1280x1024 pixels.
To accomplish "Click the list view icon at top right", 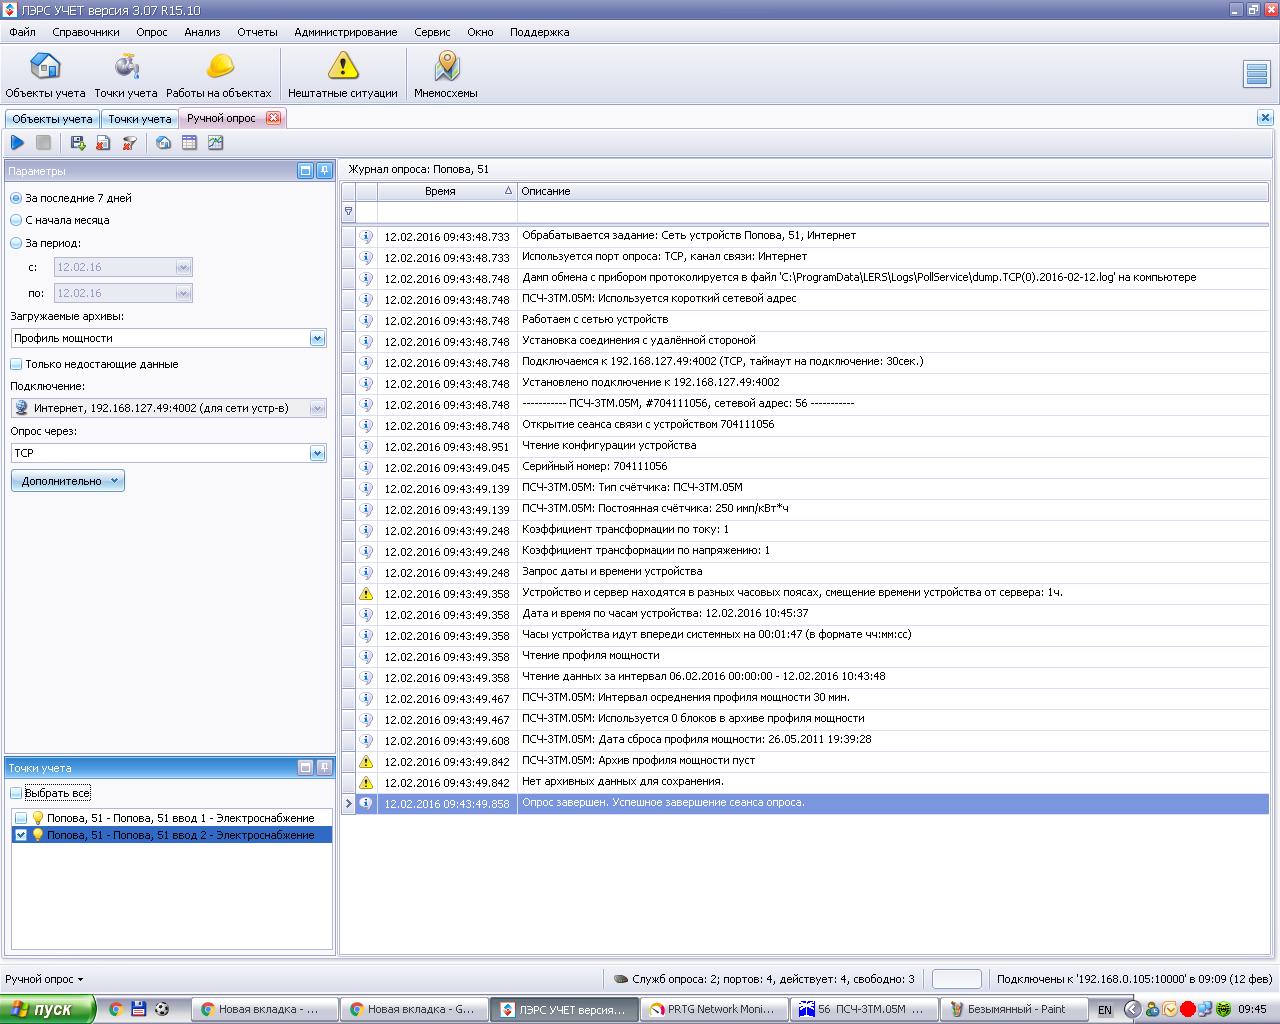I will click(x=1256, y=74).
